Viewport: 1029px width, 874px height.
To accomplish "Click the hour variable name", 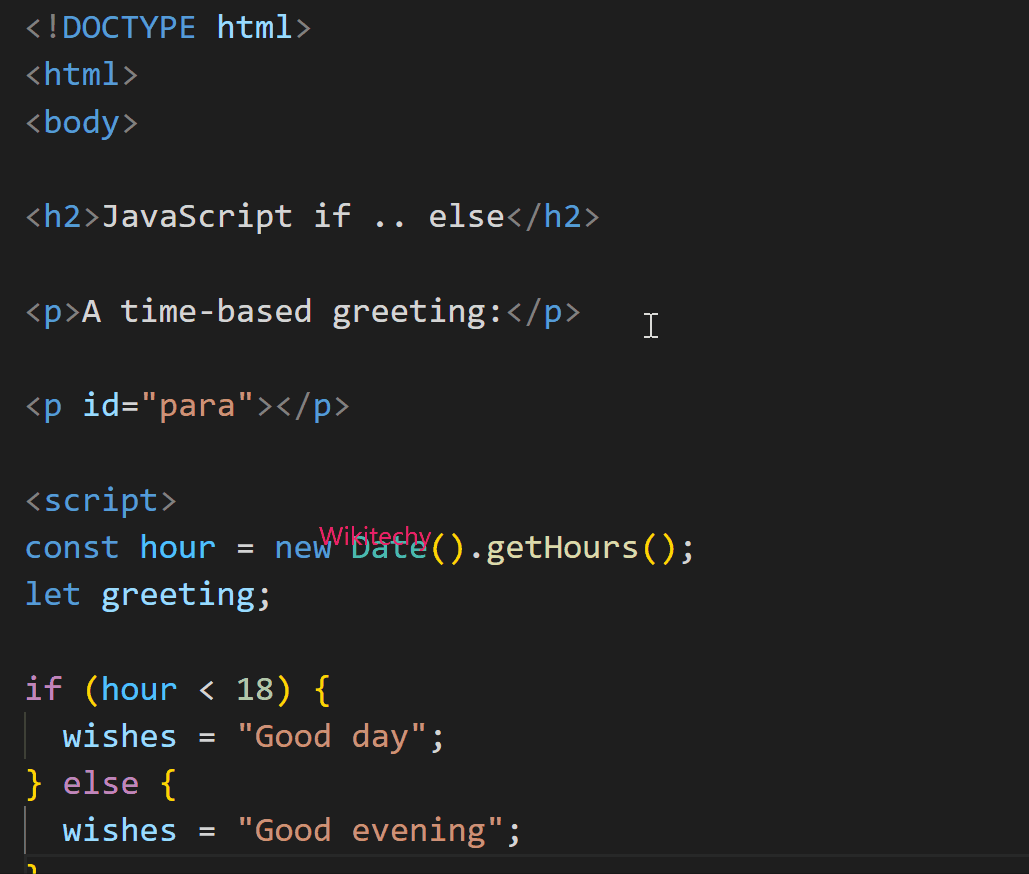I will 177,547.
